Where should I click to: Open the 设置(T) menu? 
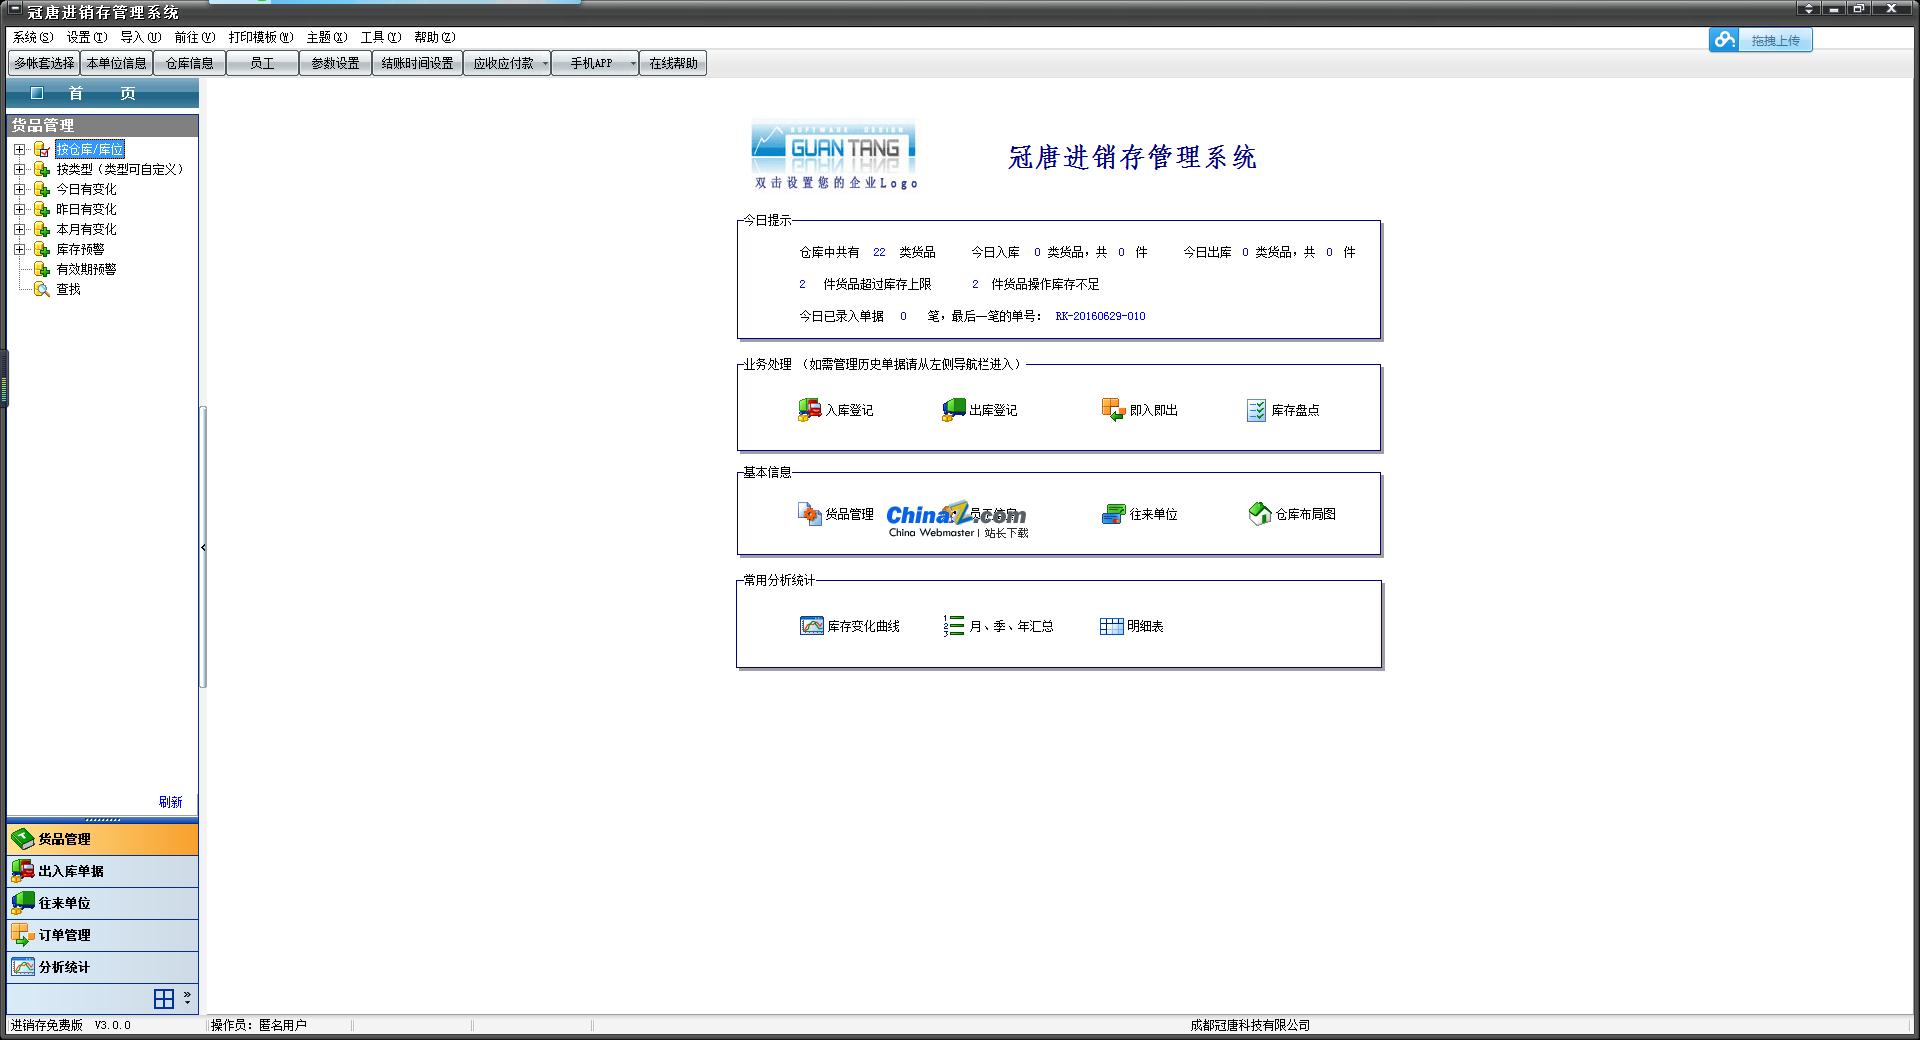(x=87, y=37)
